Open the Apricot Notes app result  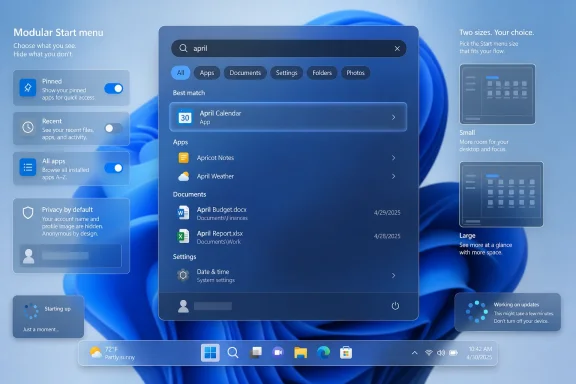288,158
